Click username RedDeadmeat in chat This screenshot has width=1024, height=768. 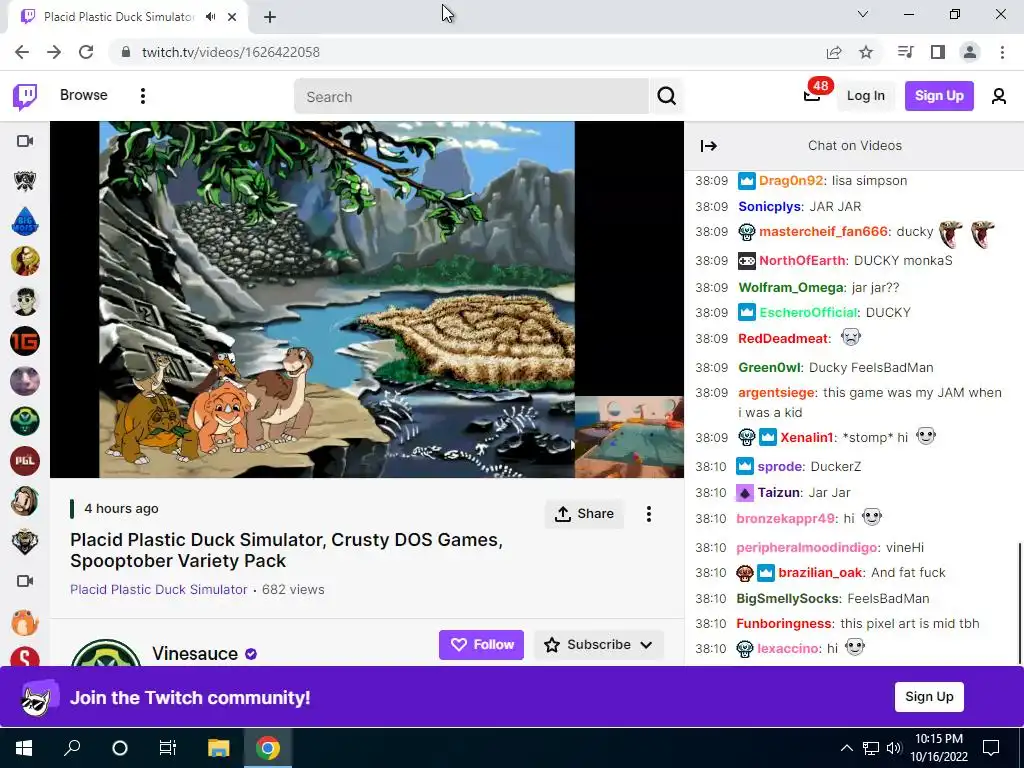[783, 339]
